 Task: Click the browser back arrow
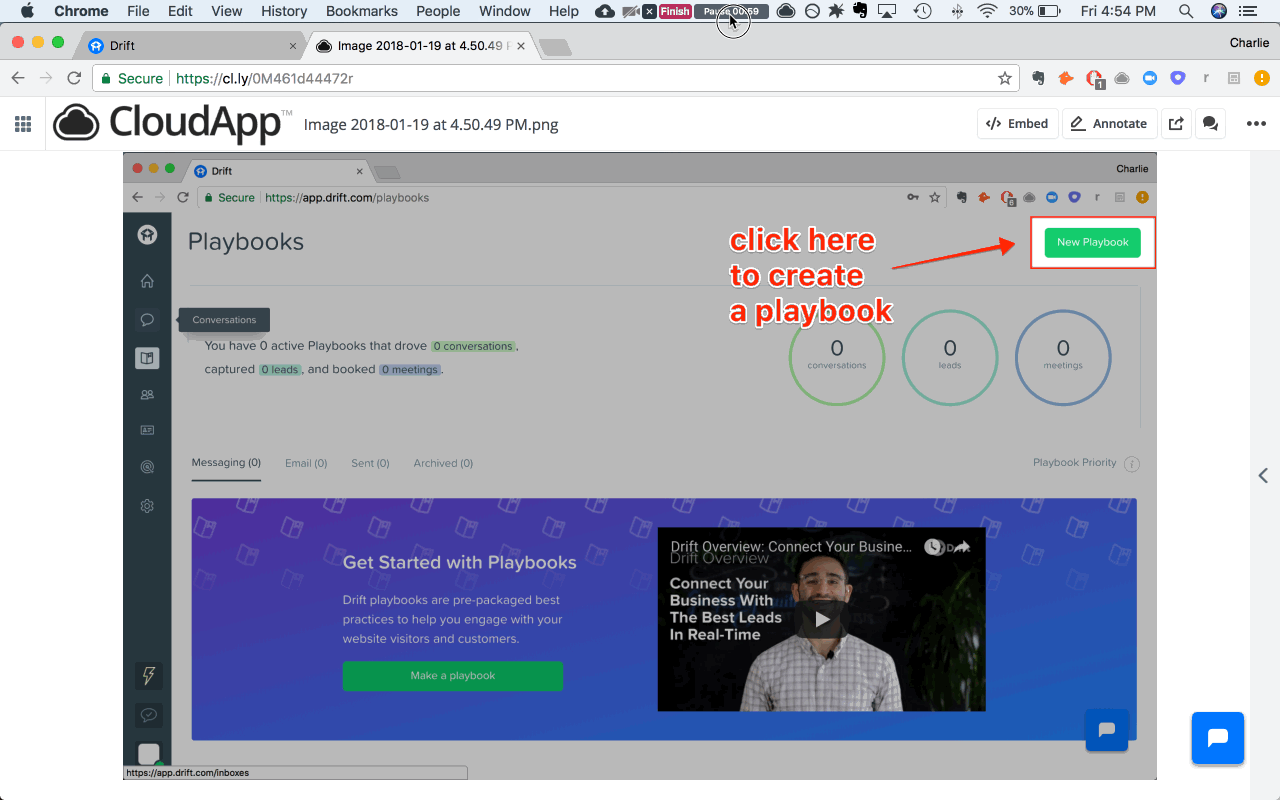point(18,78)
